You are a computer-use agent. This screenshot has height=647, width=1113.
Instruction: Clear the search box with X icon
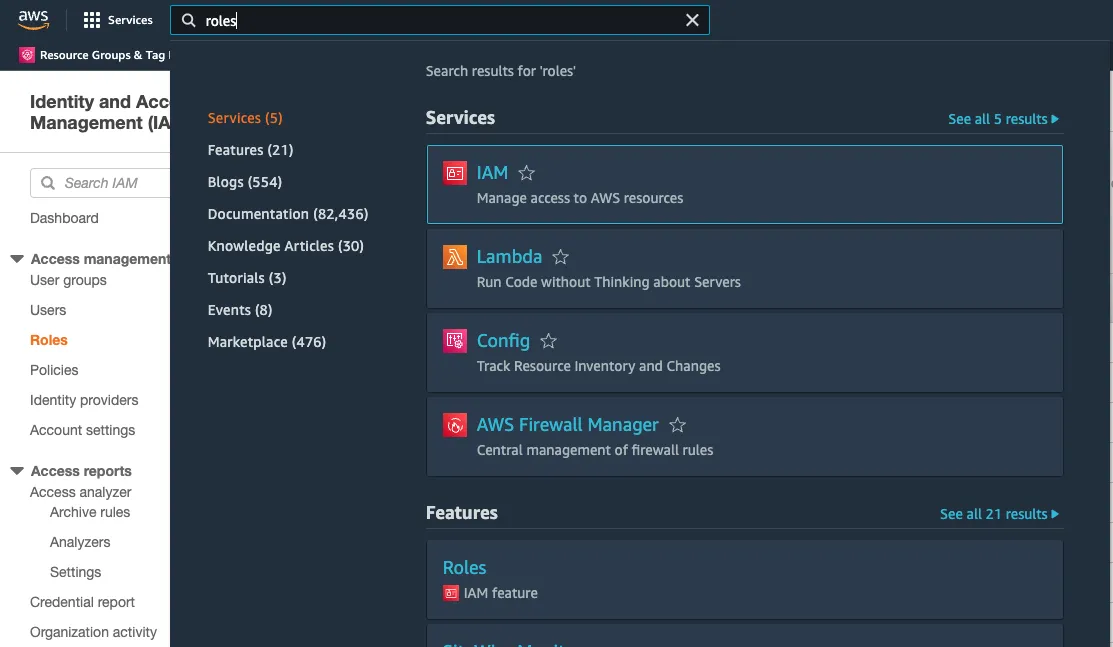[x=692, y=20]
